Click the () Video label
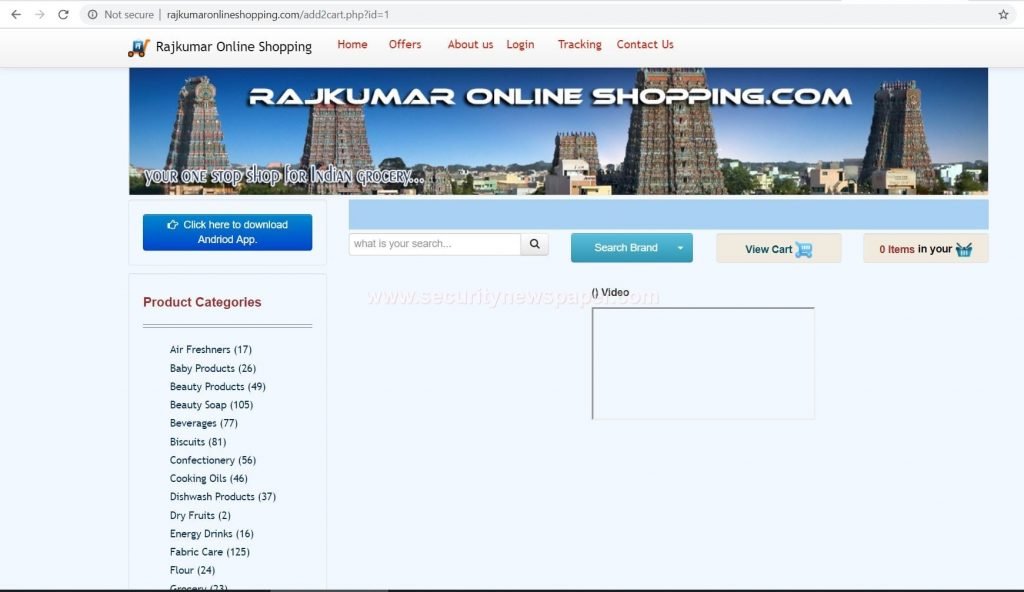 pos(610,292)
